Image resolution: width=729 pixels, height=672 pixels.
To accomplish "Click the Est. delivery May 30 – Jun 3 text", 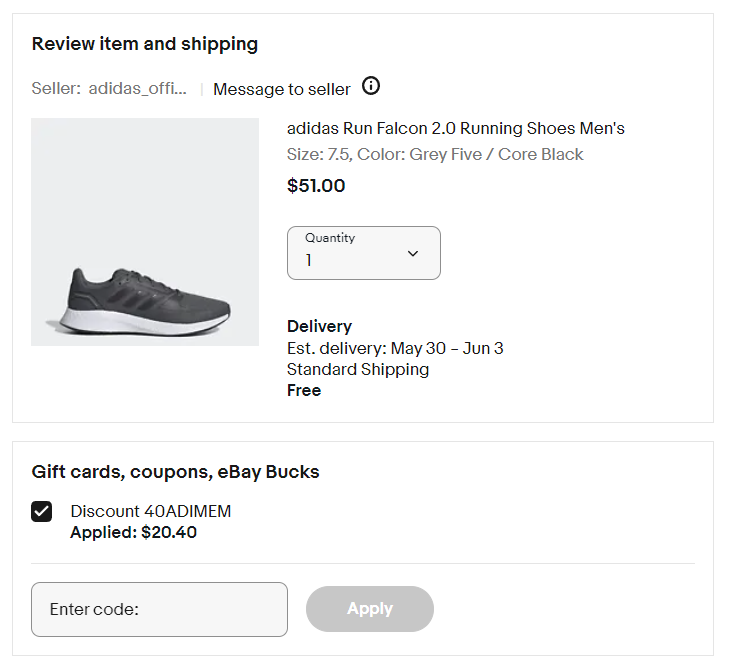I will pos(395,348).
